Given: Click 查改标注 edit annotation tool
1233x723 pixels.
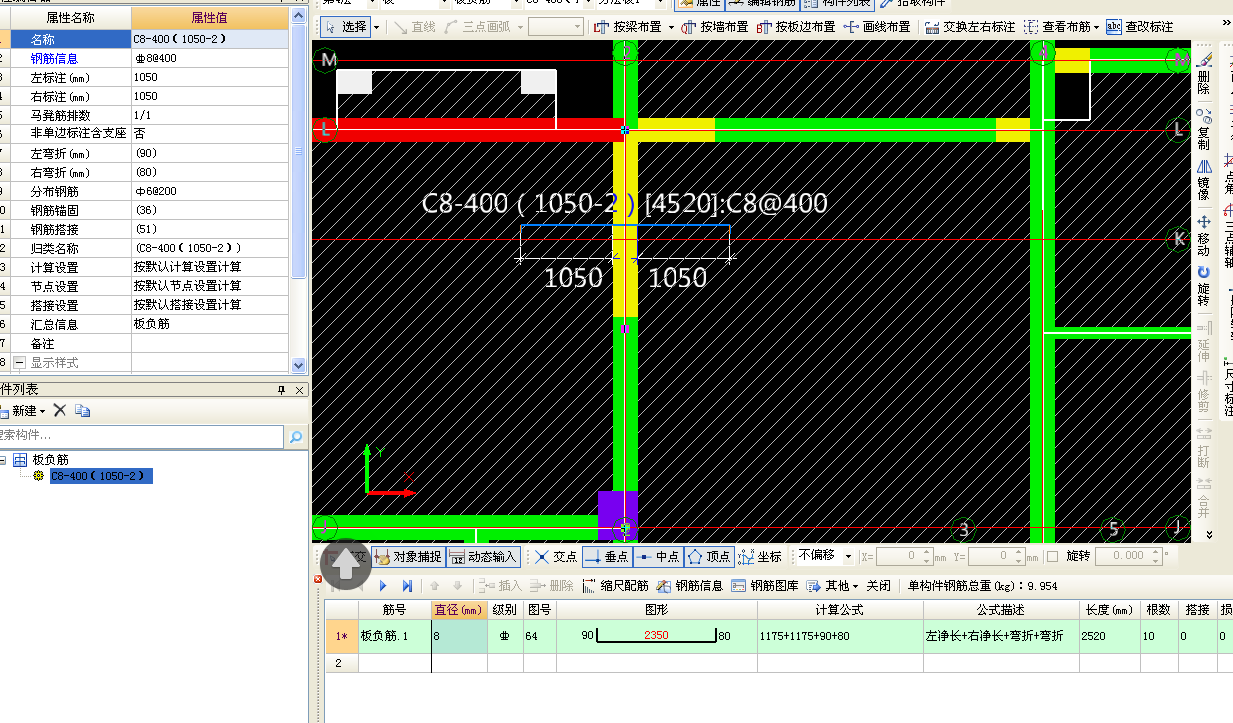Looking at the screenshot, I should pos(1140,27).
